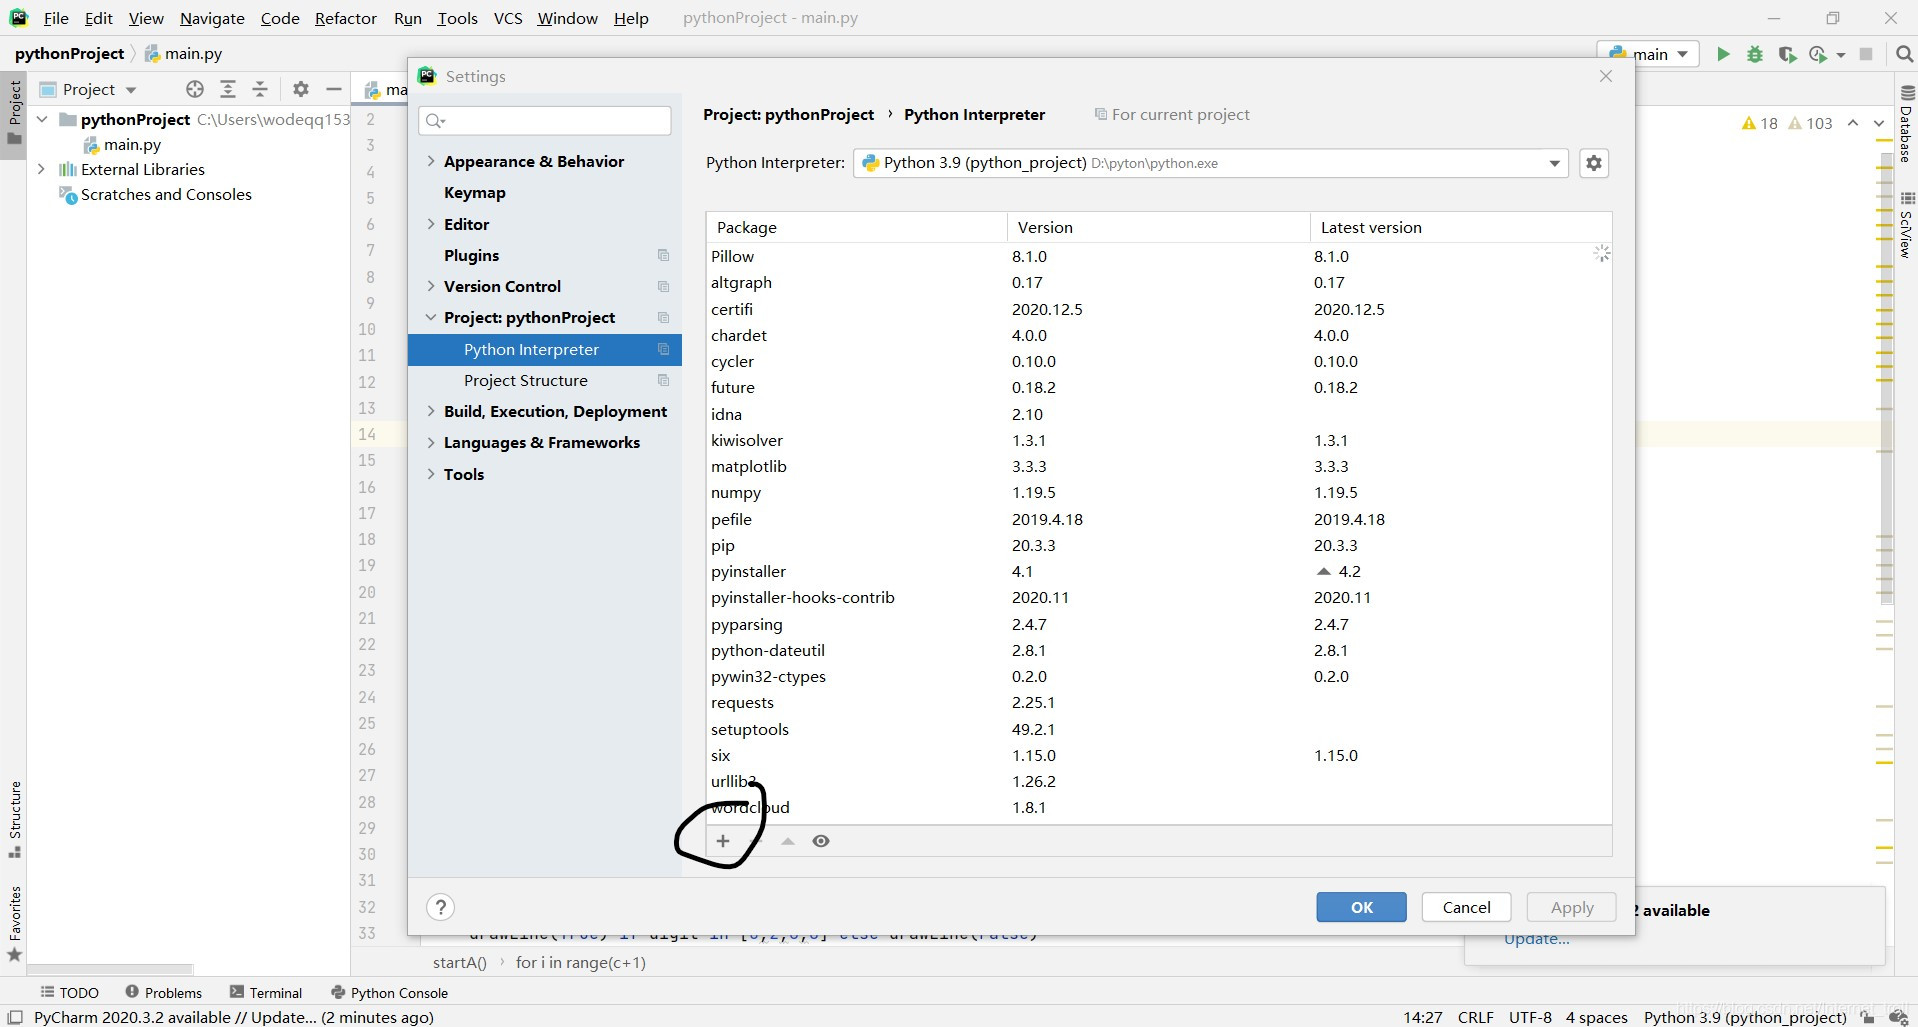Open the Database side panel
The height and width of the screenshot is (1027, 1918).
(x=1906, y=125)
